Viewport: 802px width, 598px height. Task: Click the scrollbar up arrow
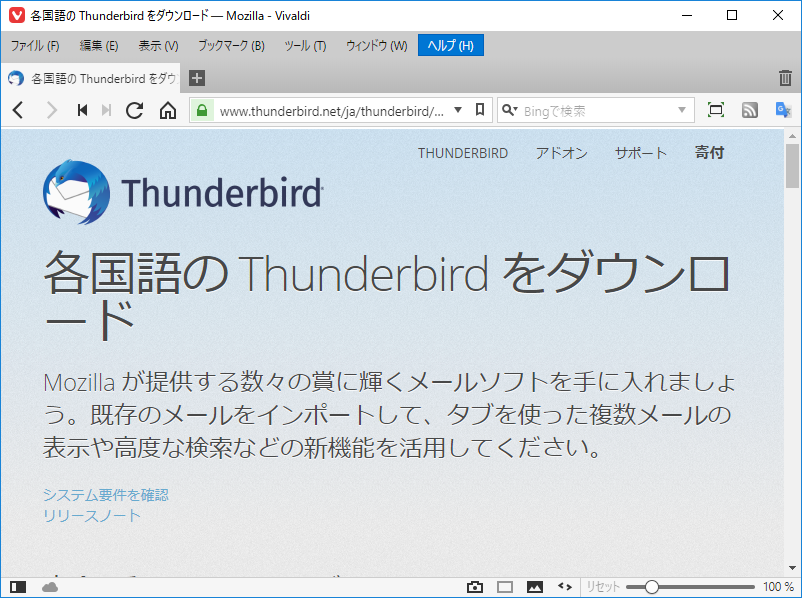point(792,136)
